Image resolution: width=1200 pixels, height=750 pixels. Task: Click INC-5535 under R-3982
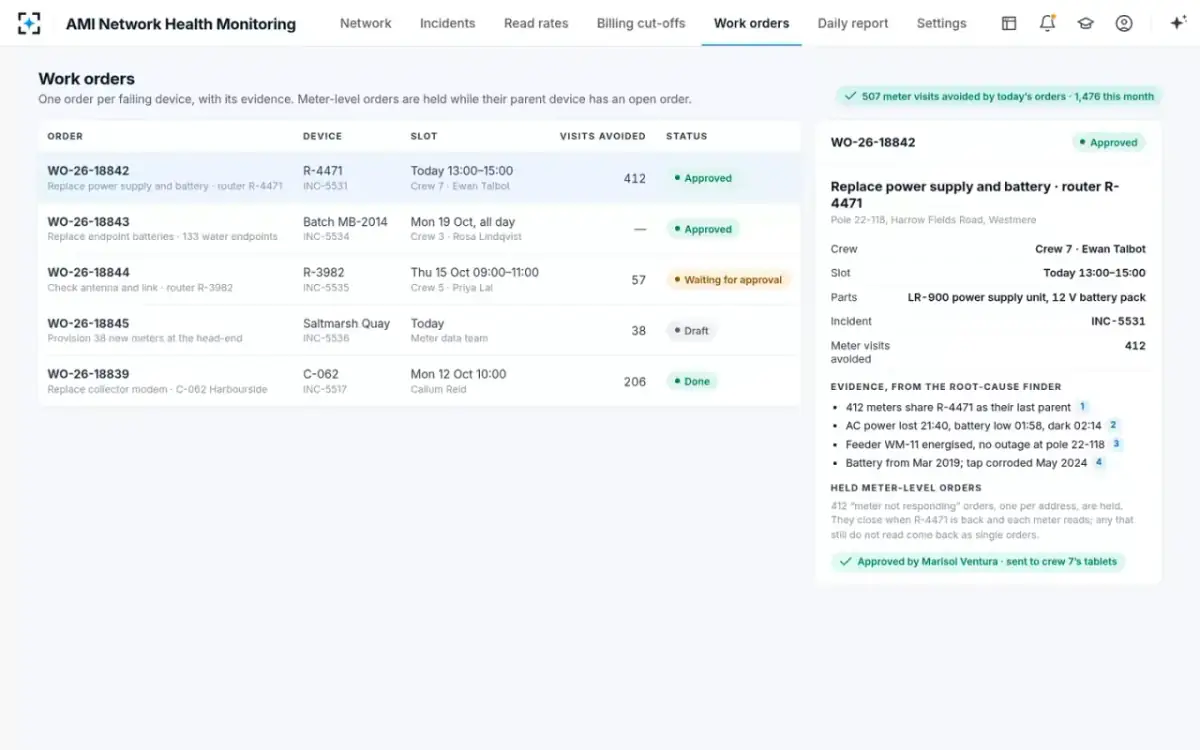point(326,288)
